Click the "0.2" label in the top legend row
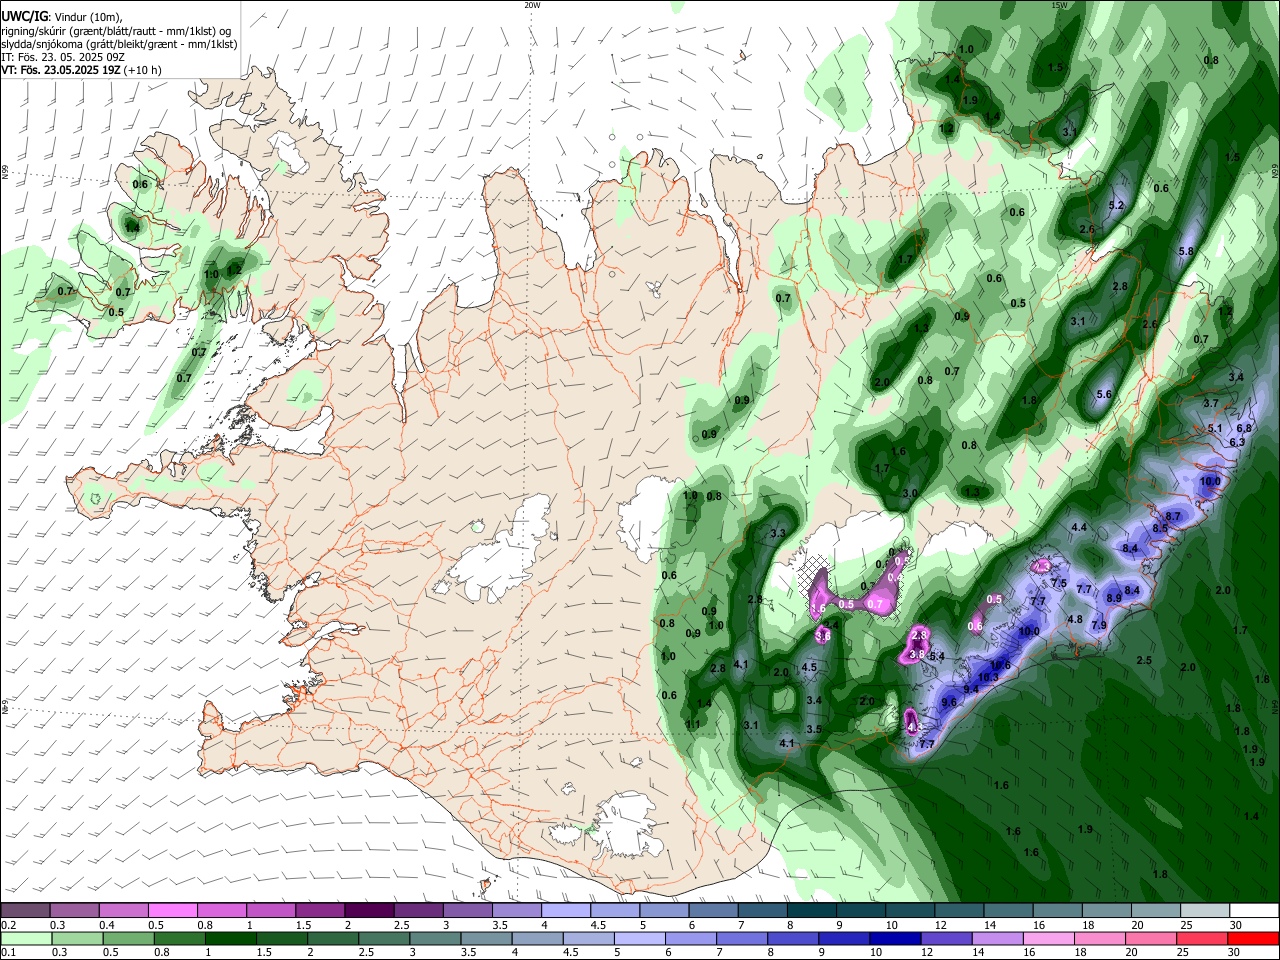 tap(8, 925)
